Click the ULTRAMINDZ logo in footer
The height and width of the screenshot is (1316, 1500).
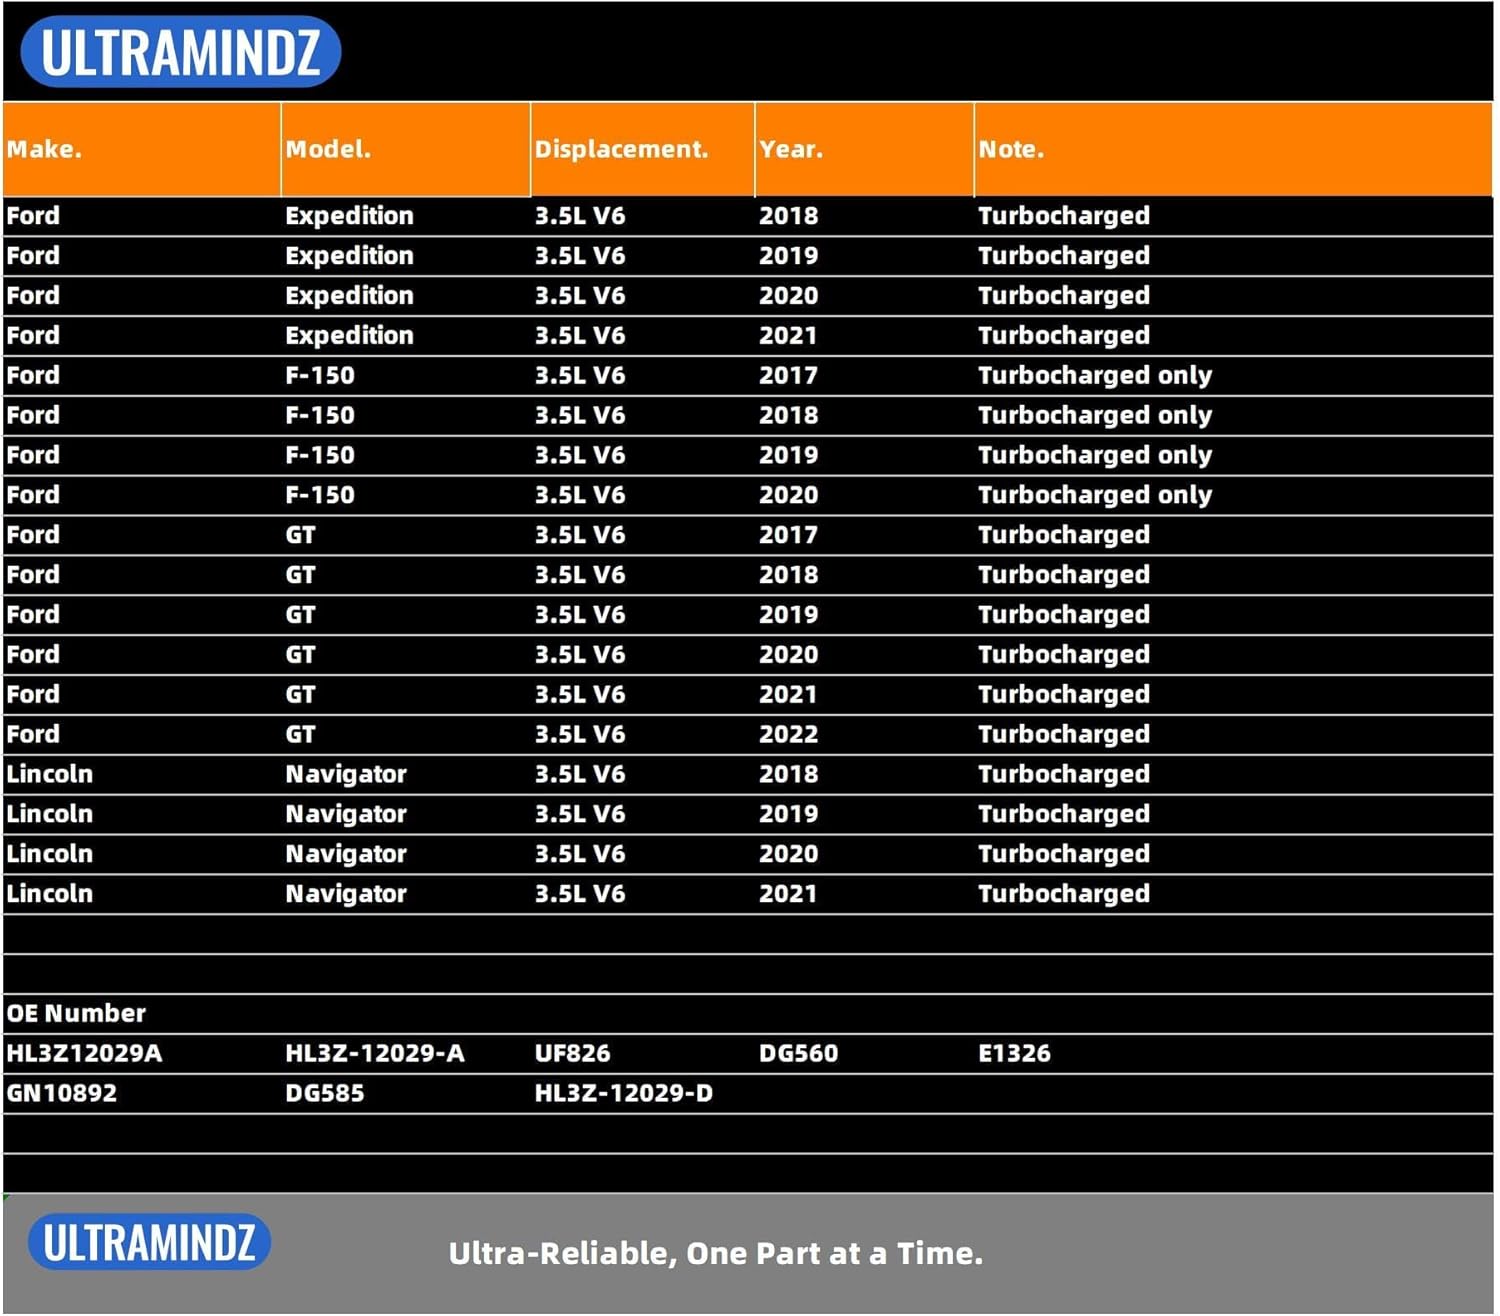(150, 1243)
